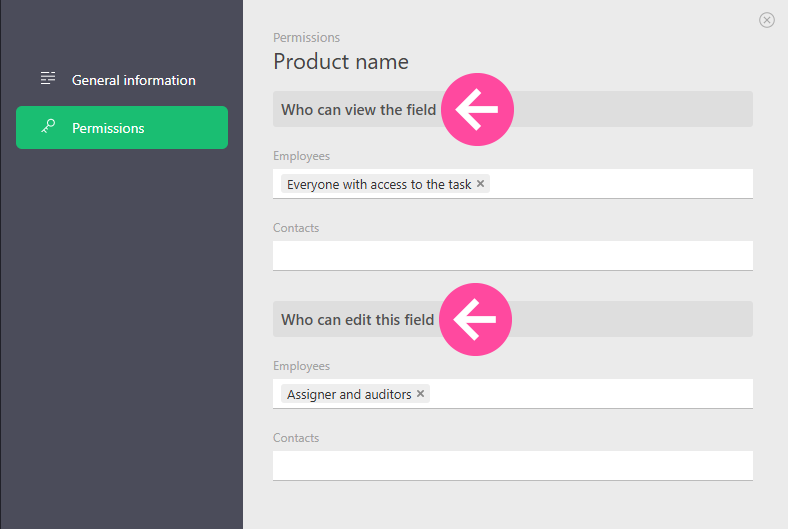Click the empty Contacts field under edit permissions
Screen dimensions: 788x529
(x=512, y=465)
